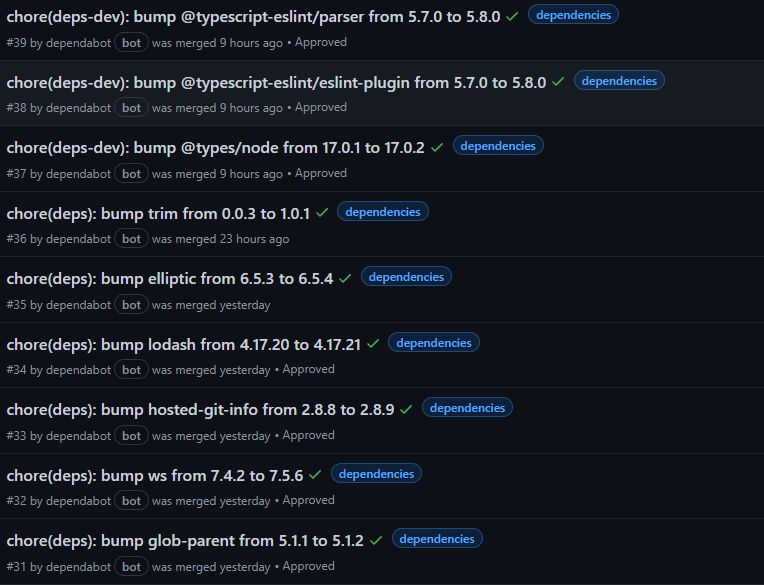View check status on elliptic bump

coord(345,278)
